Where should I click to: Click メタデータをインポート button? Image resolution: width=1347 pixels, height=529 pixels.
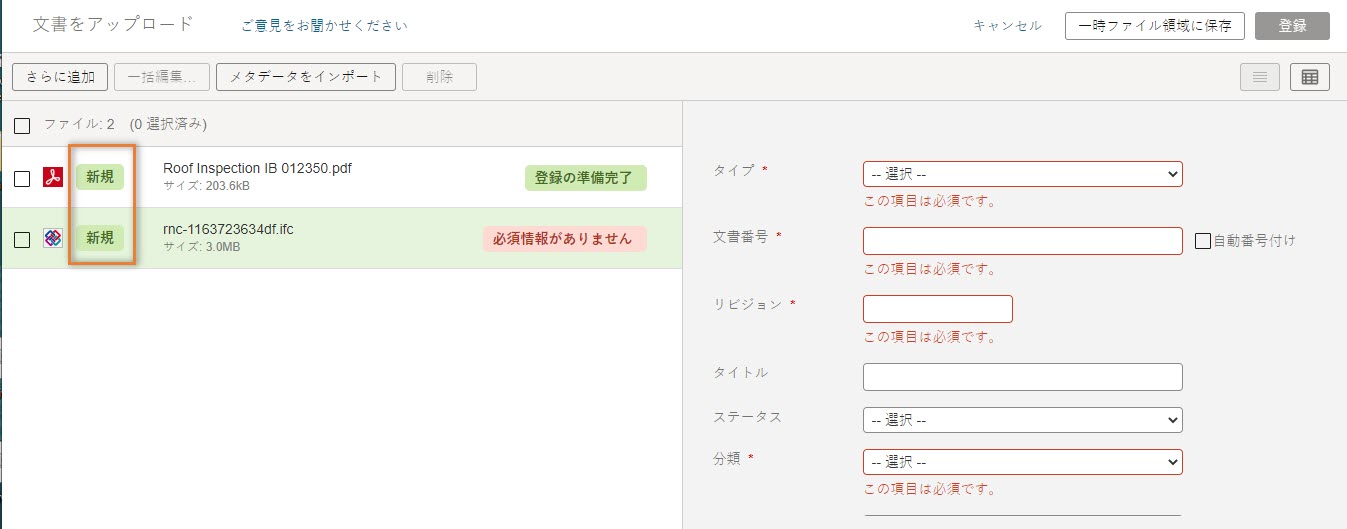click(306, 77)
